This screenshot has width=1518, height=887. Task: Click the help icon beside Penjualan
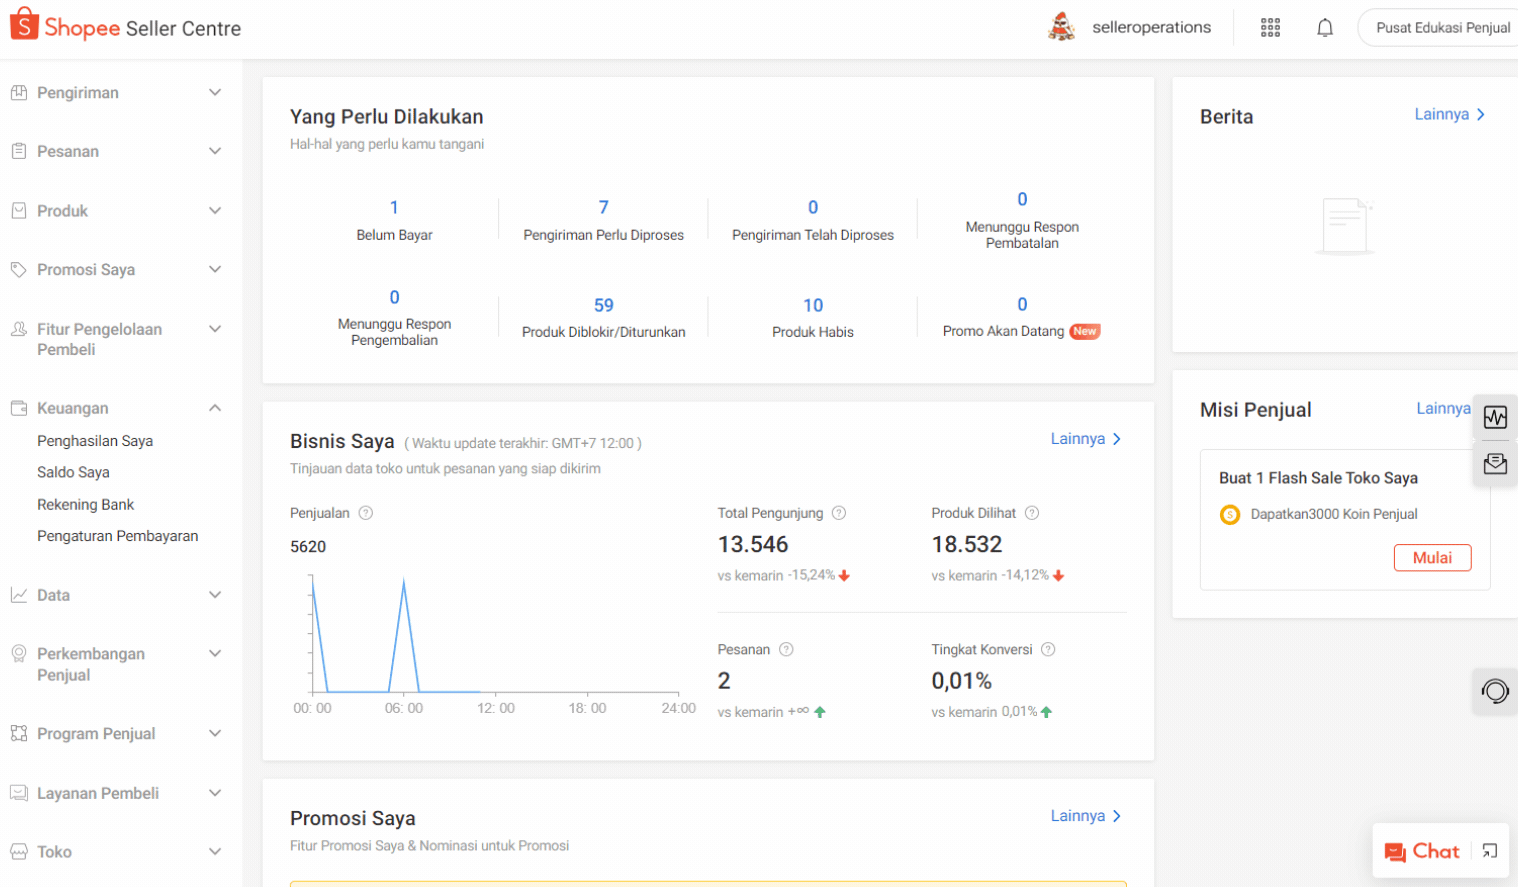click(x=366, y=513)
